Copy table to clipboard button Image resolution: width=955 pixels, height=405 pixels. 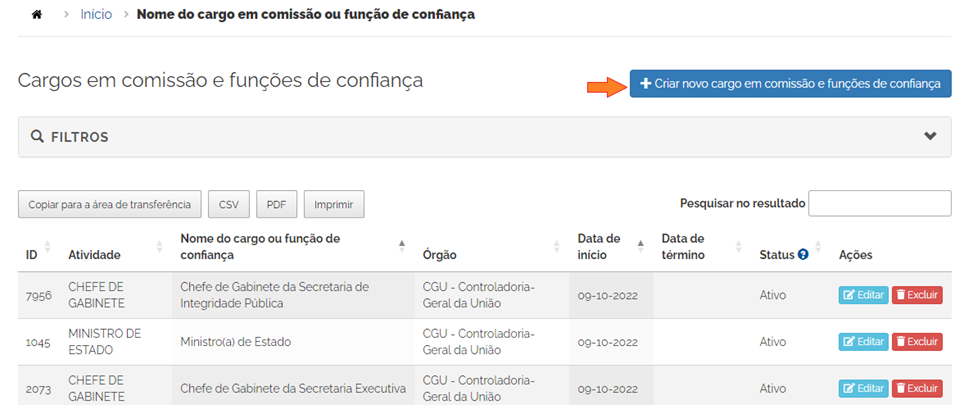point(110,204)
